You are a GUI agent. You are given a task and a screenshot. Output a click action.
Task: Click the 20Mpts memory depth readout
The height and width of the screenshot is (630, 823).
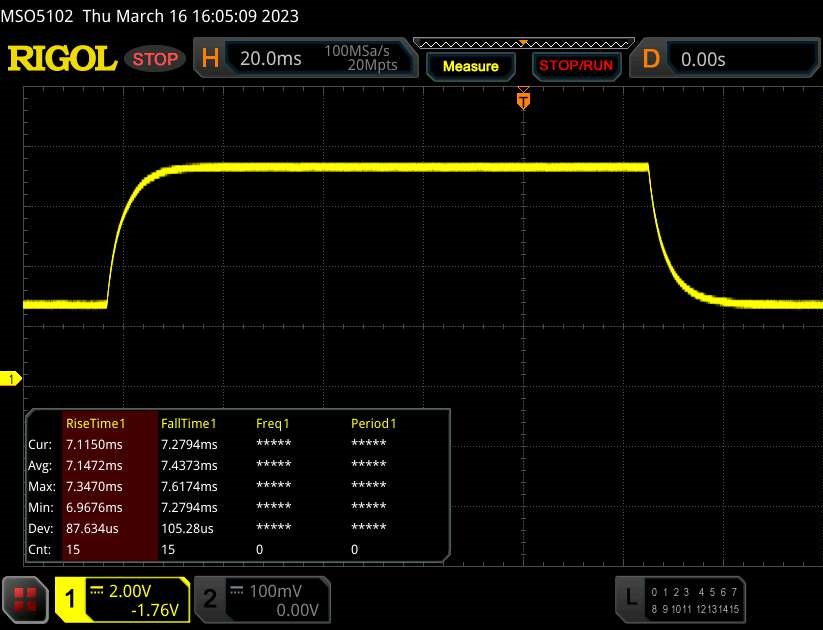click(x=373, y=65)
